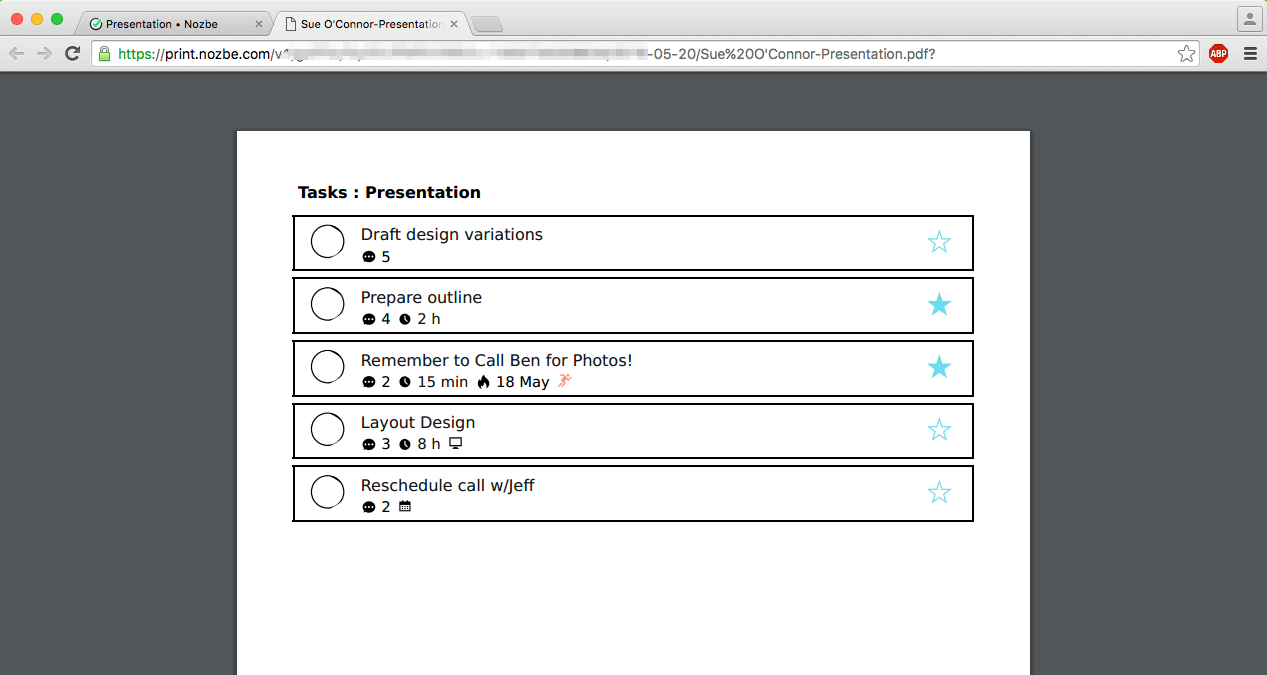Open the Chrome hamburger menu
The image size is (1267, 675).
1250,54
